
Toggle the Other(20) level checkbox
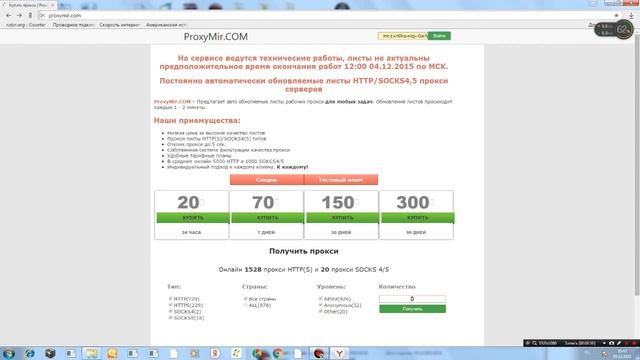(320, 311)
